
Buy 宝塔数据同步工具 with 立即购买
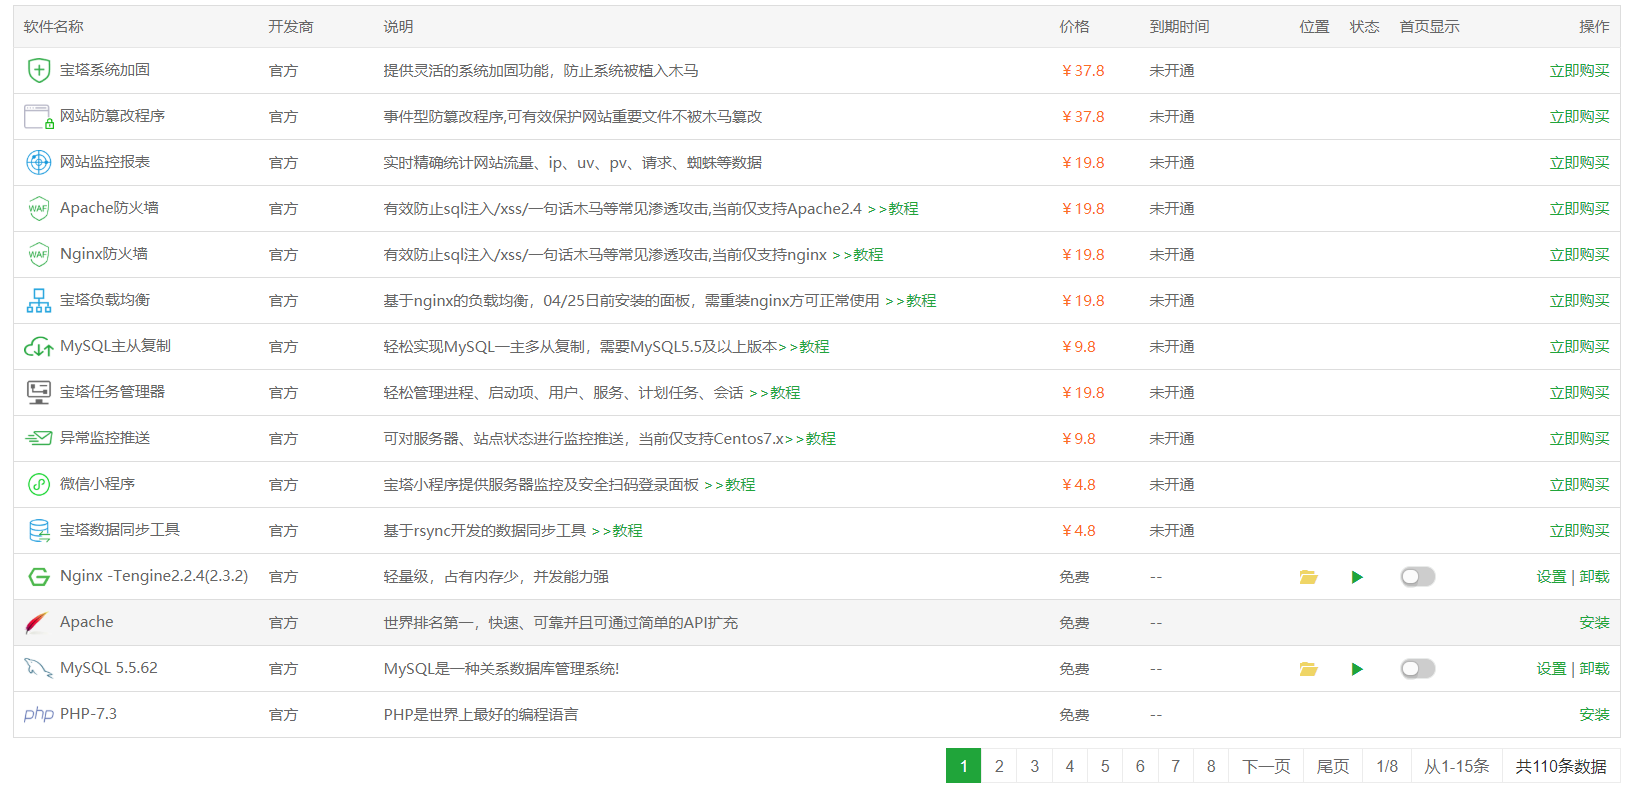(x=1580, y=531)
